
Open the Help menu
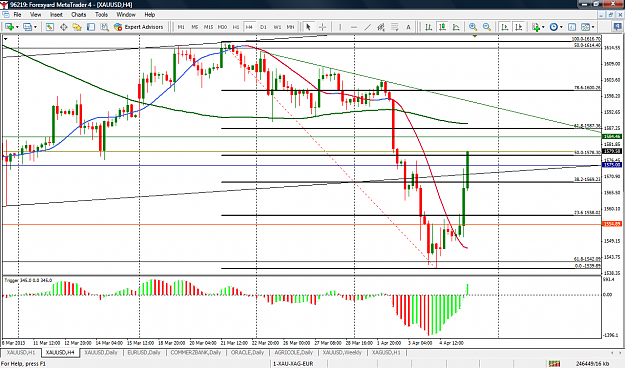pos(149,15)
